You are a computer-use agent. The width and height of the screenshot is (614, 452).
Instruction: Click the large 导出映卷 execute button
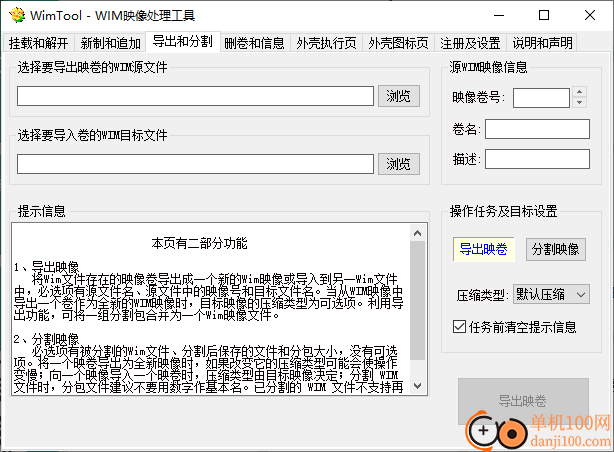(523, 401)
